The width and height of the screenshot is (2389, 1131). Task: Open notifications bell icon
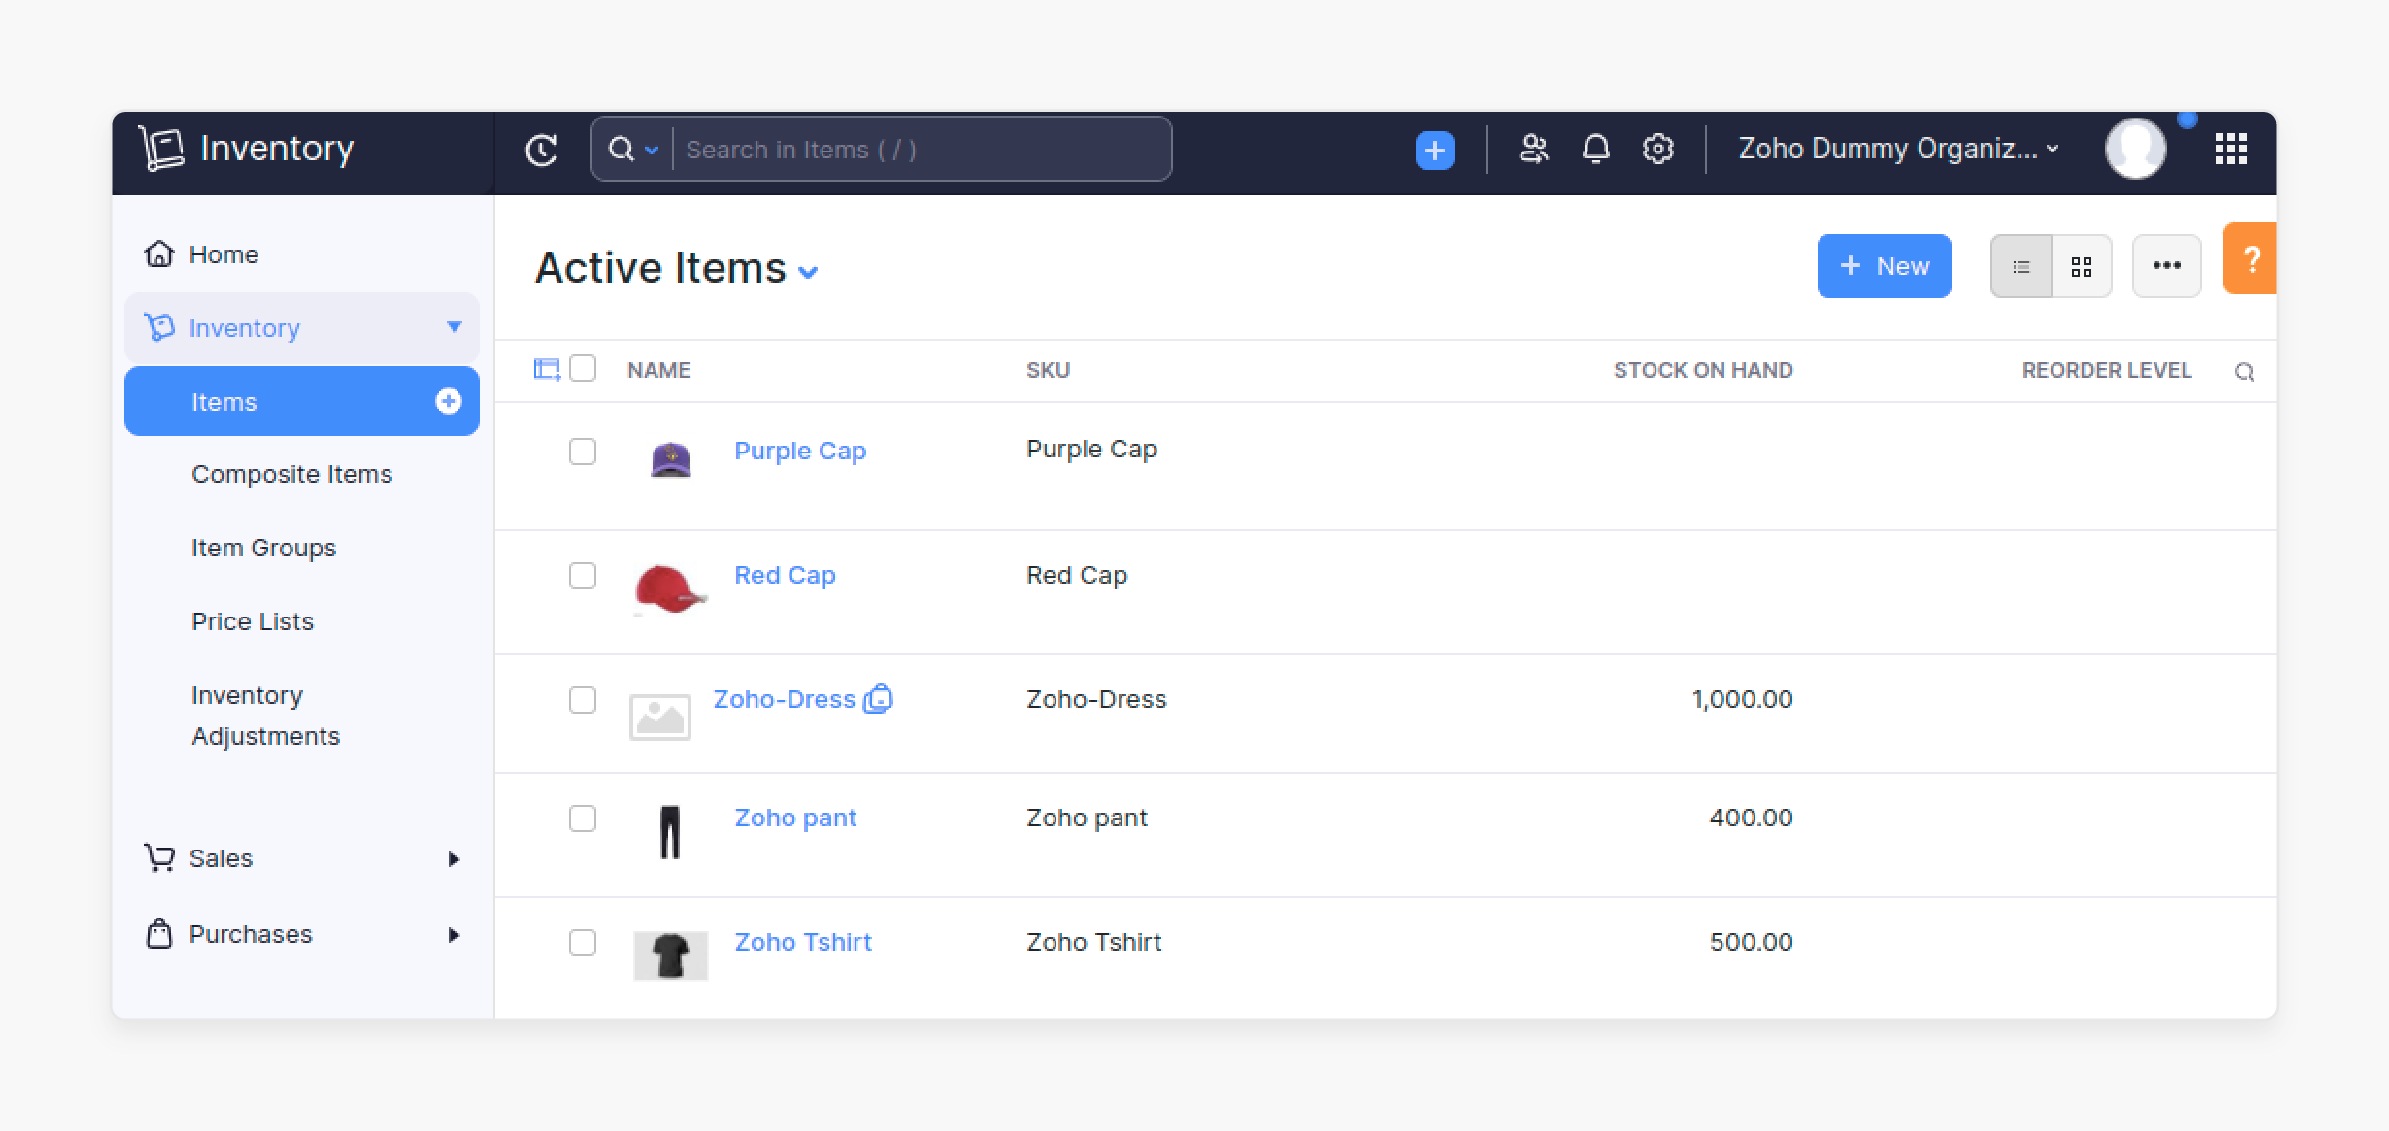point(1596,149)
